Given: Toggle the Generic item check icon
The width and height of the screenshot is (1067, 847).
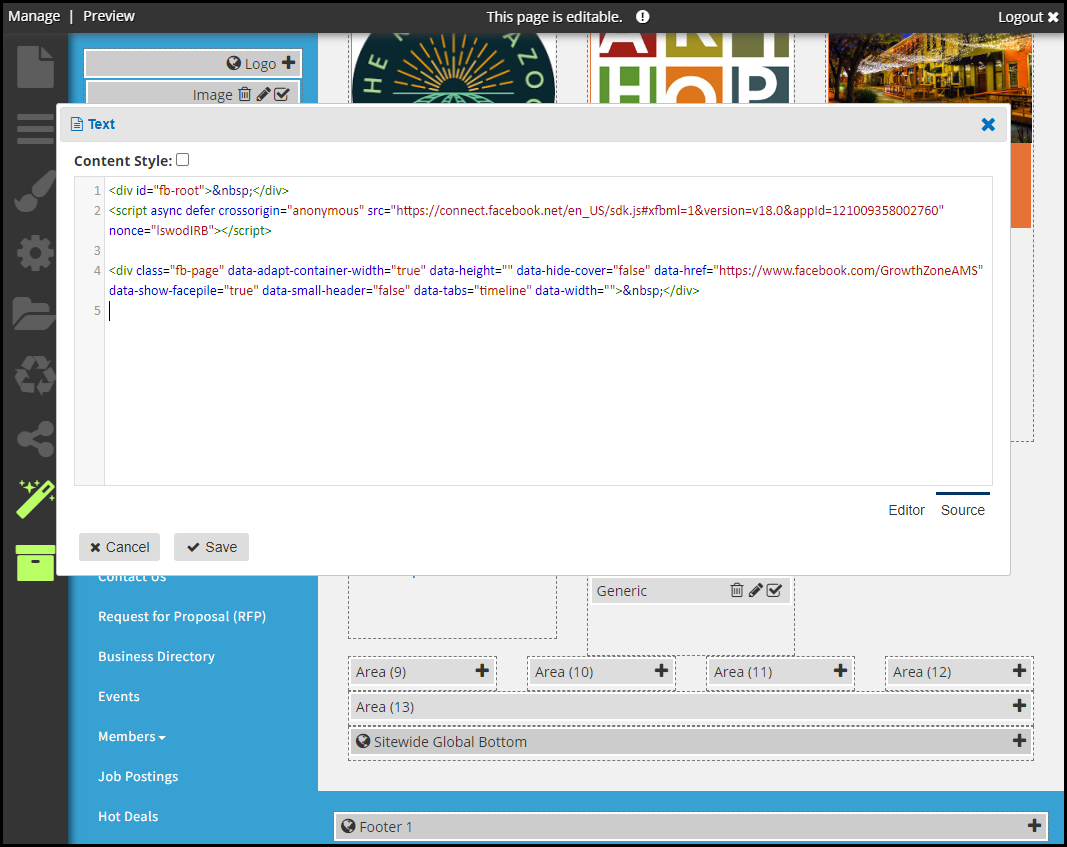Looking at the screenshot, I should pyautogui.click(x=774, y=591).
